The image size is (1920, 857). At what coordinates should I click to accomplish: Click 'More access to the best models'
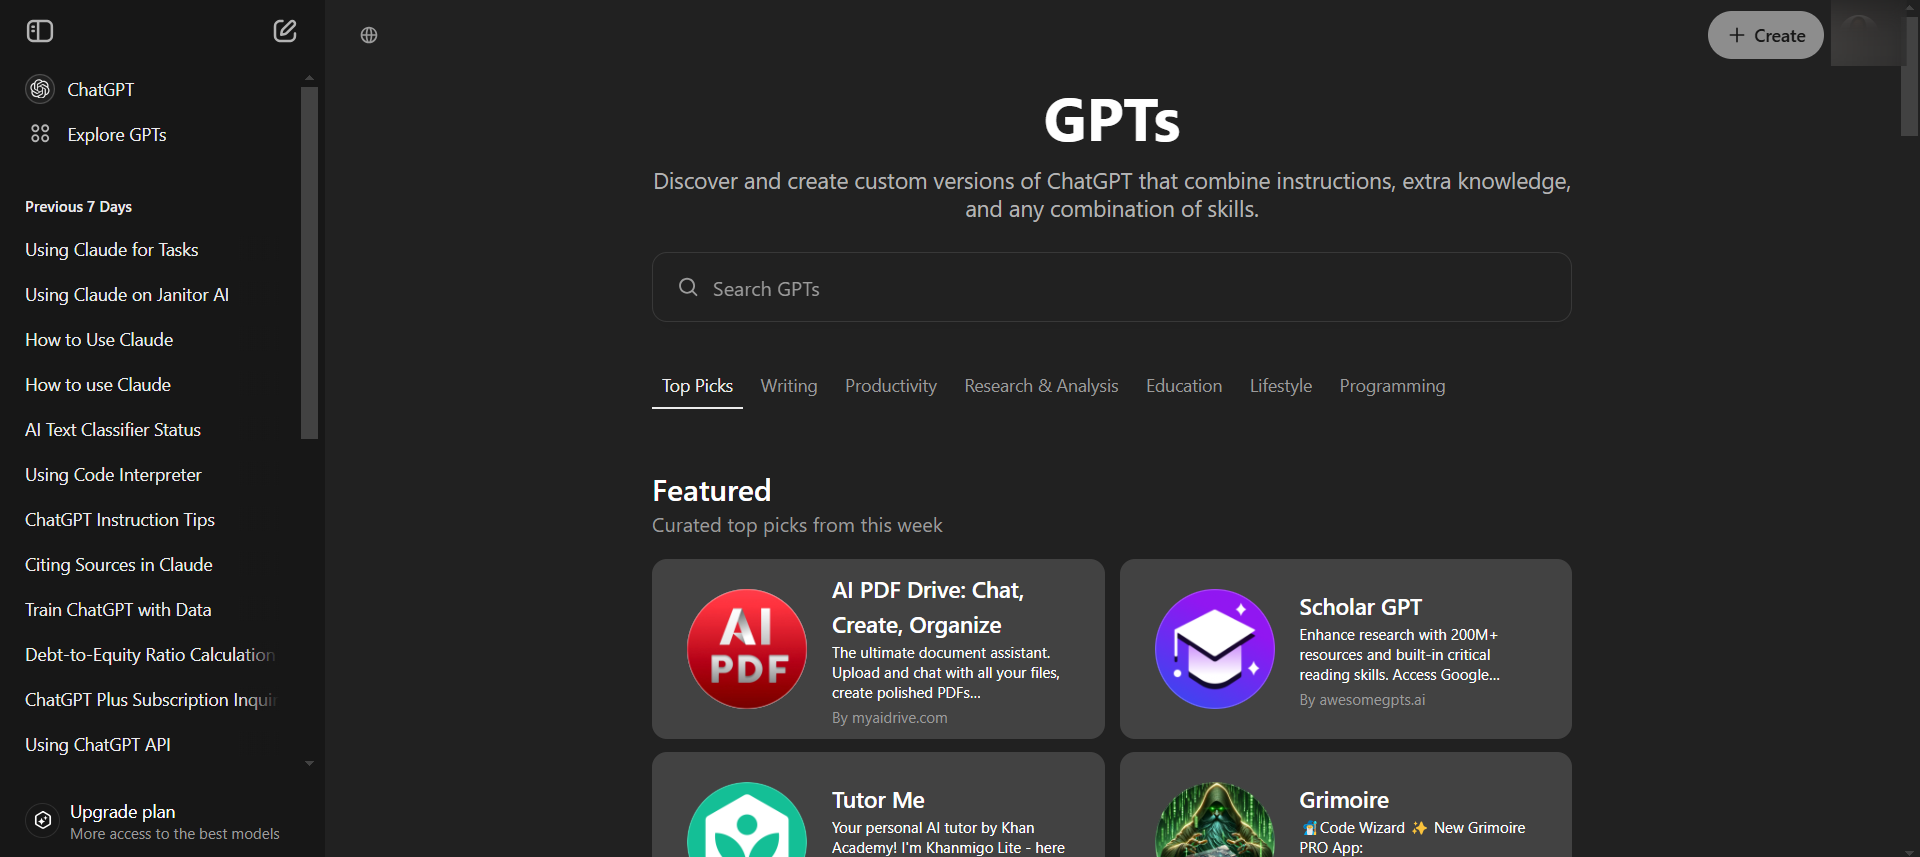coord(175,834)
